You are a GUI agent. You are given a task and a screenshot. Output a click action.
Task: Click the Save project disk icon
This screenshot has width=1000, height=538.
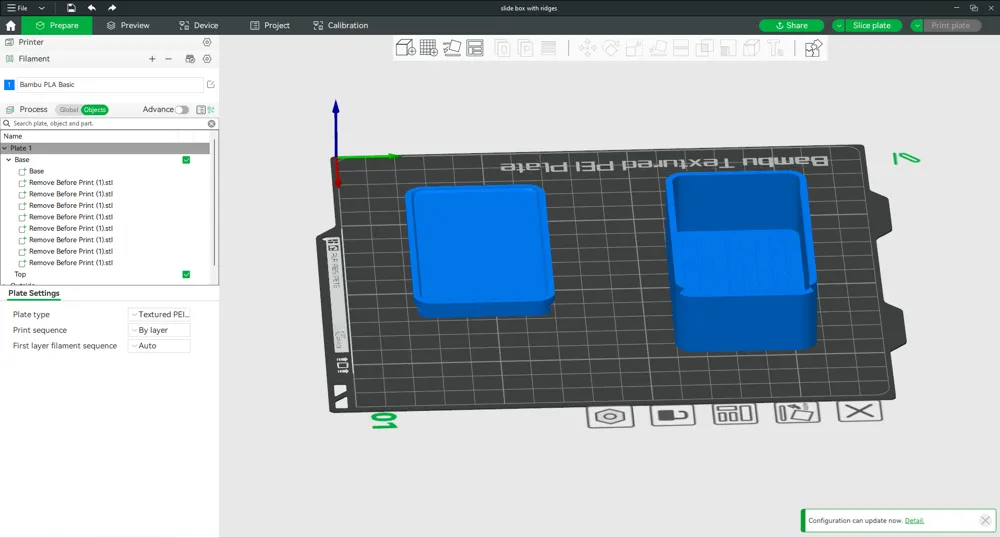click(x=71, y=8)
